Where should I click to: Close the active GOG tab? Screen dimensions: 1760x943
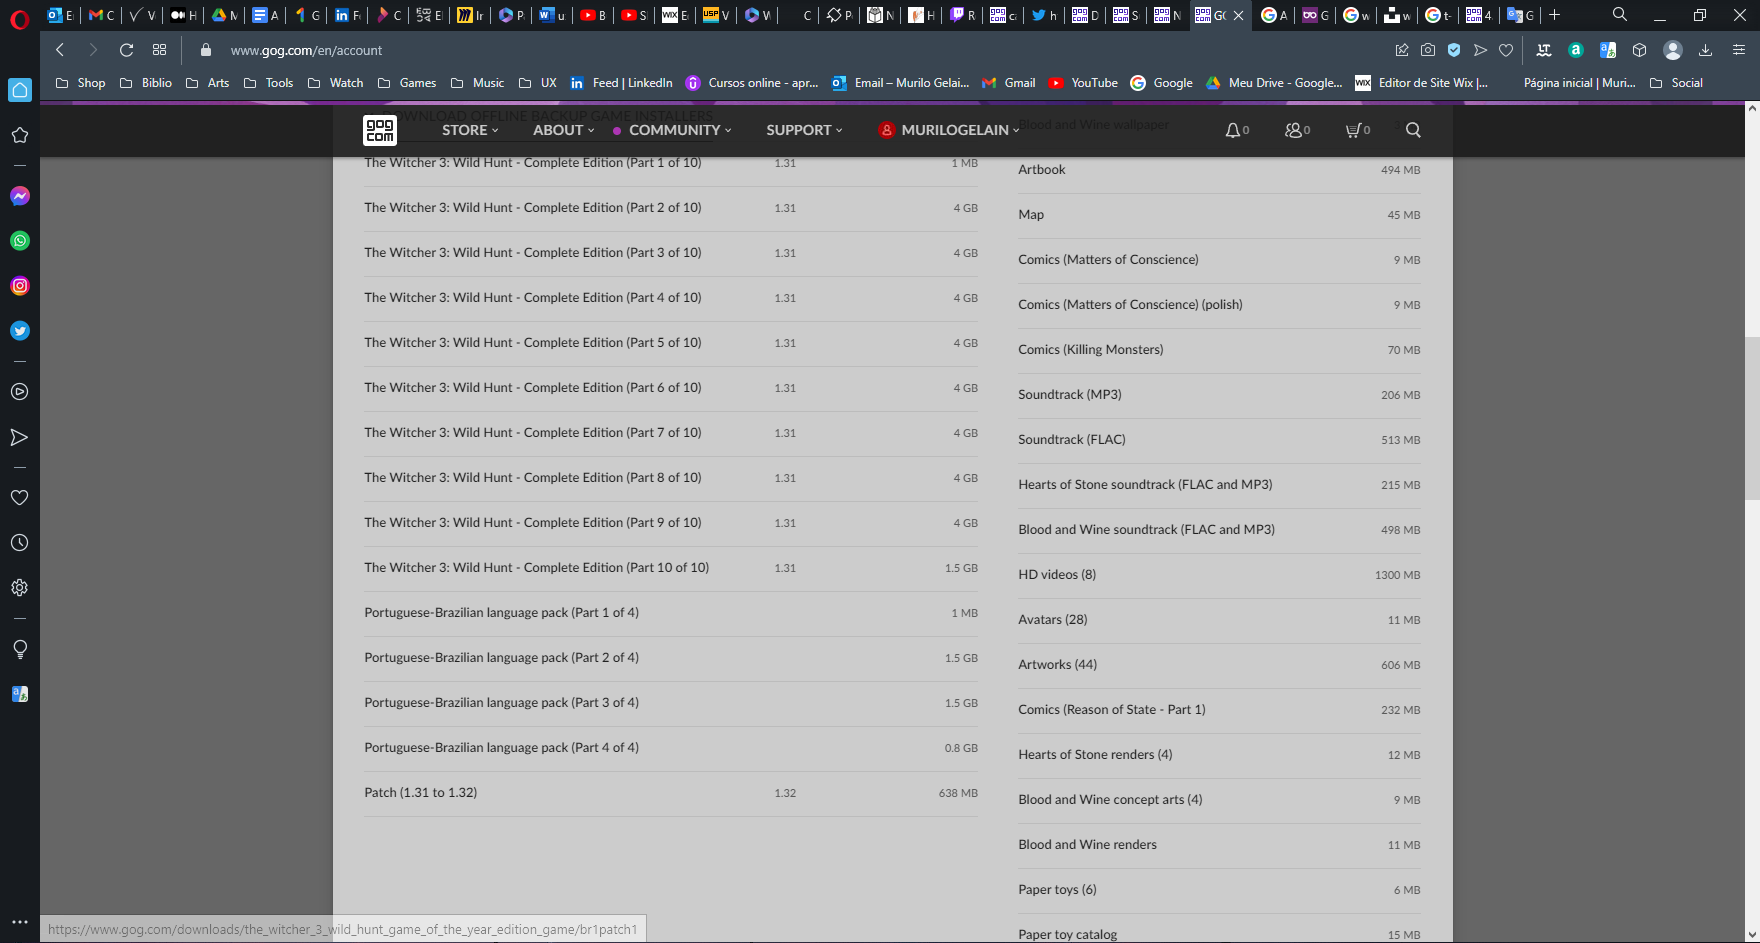1238,15
